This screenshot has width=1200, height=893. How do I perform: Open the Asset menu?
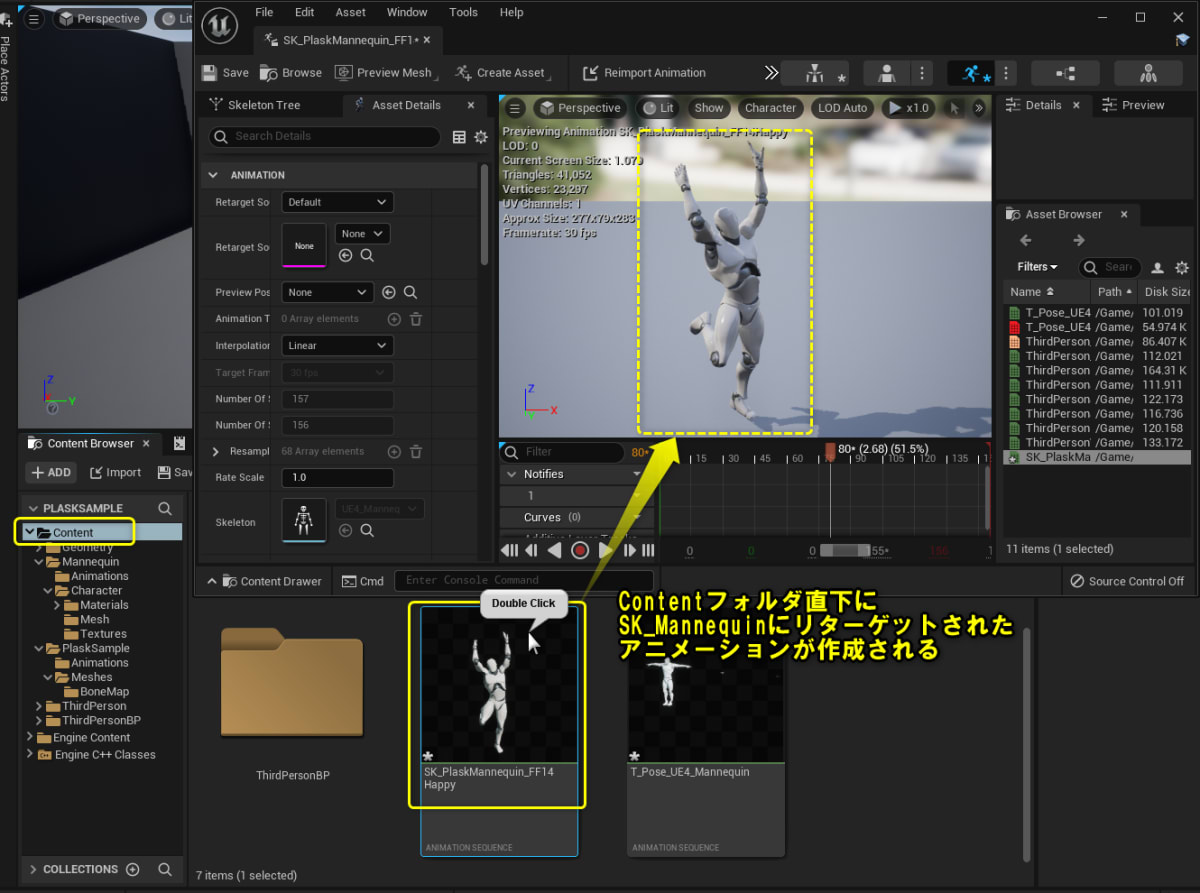(351, 12)
